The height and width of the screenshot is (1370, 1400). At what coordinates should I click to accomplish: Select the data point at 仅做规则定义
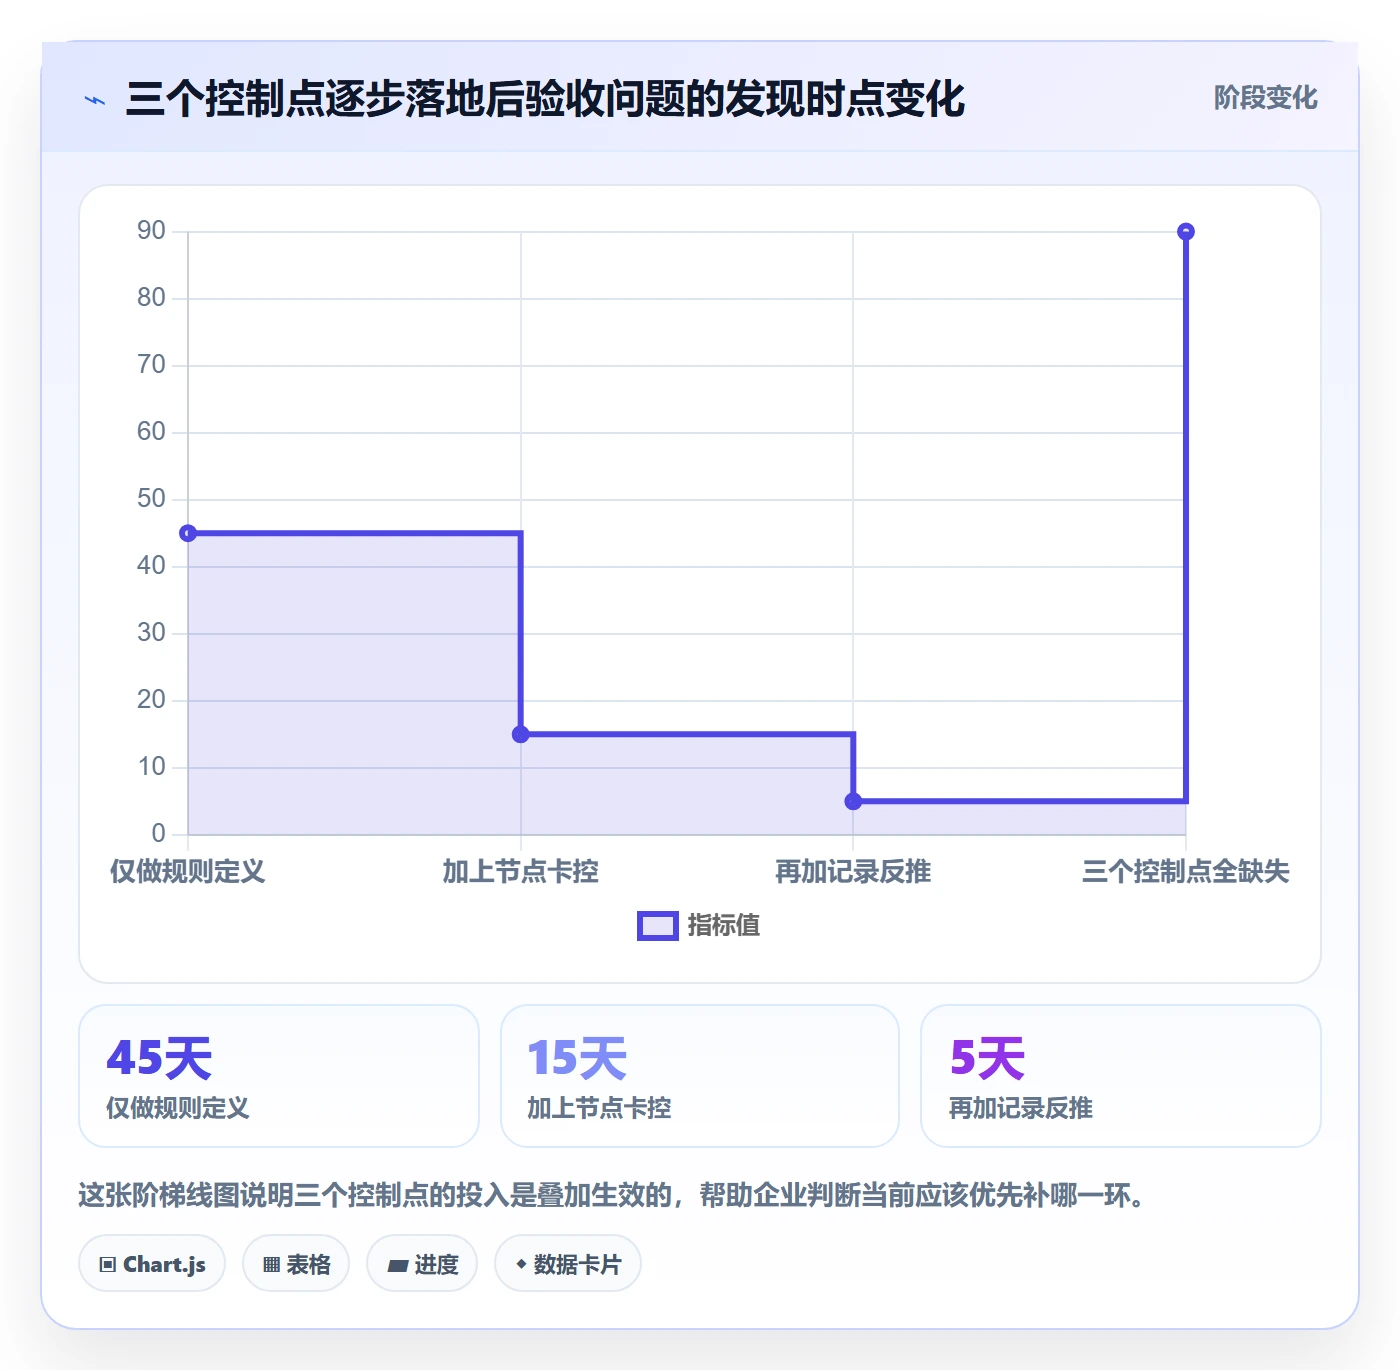coord(188,533)
